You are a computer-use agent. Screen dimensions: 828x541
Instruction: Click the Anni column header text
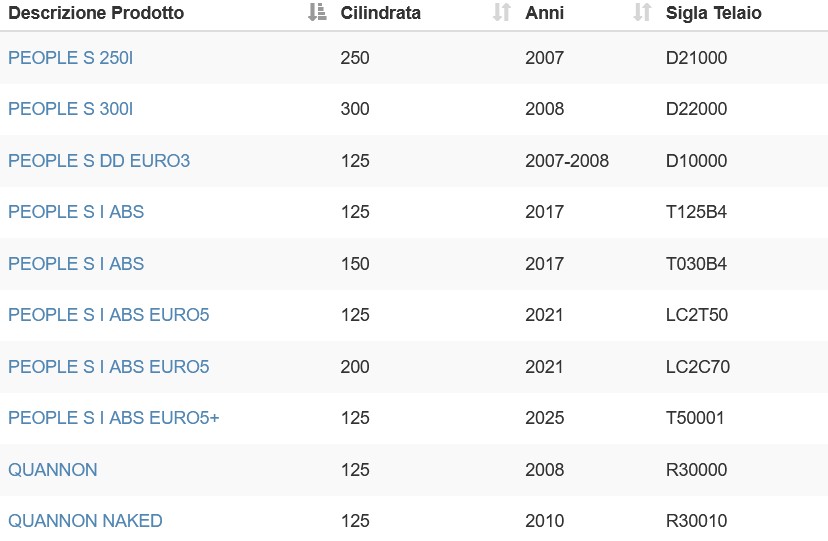point(544,13)
